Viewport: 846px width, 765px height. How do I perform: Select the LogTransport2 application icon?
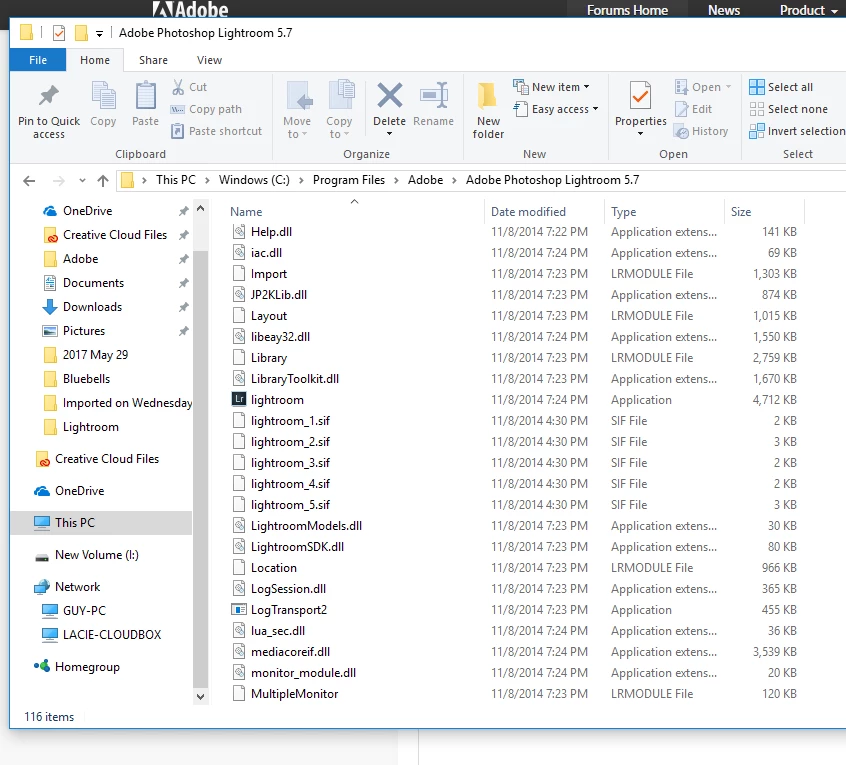pyautogui.click(x=239, y=610)
